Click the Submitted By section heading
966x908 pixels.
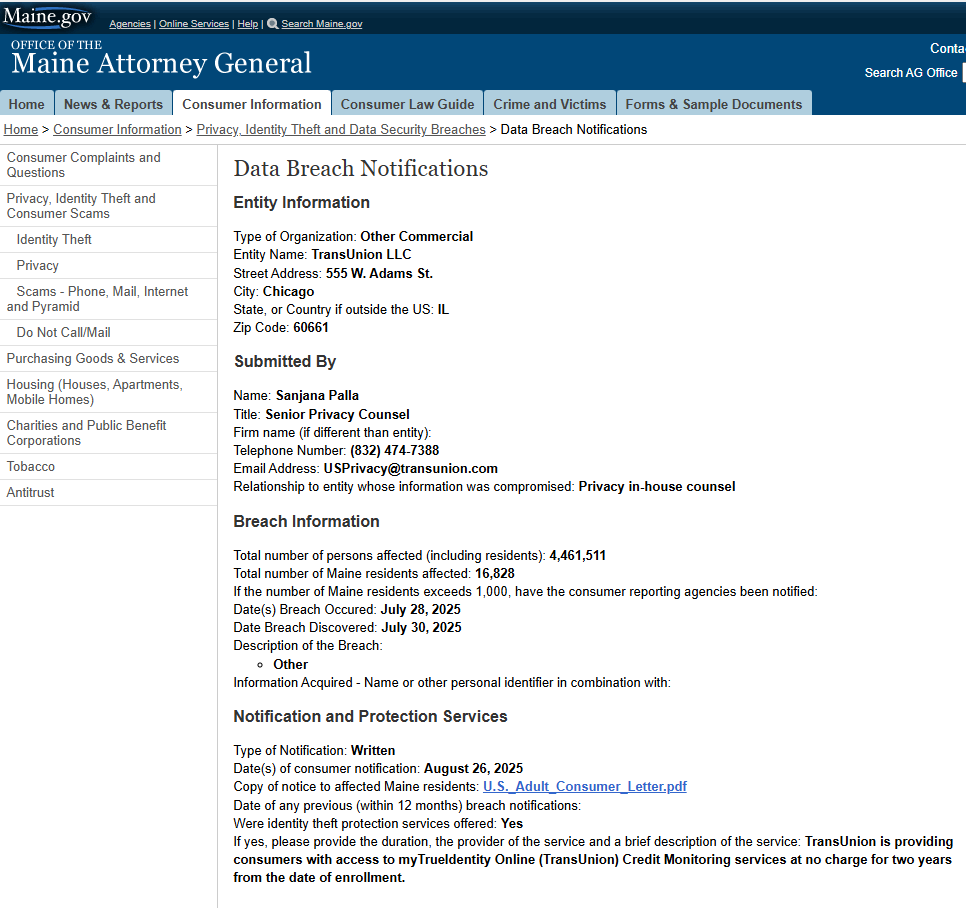[285, 362]
